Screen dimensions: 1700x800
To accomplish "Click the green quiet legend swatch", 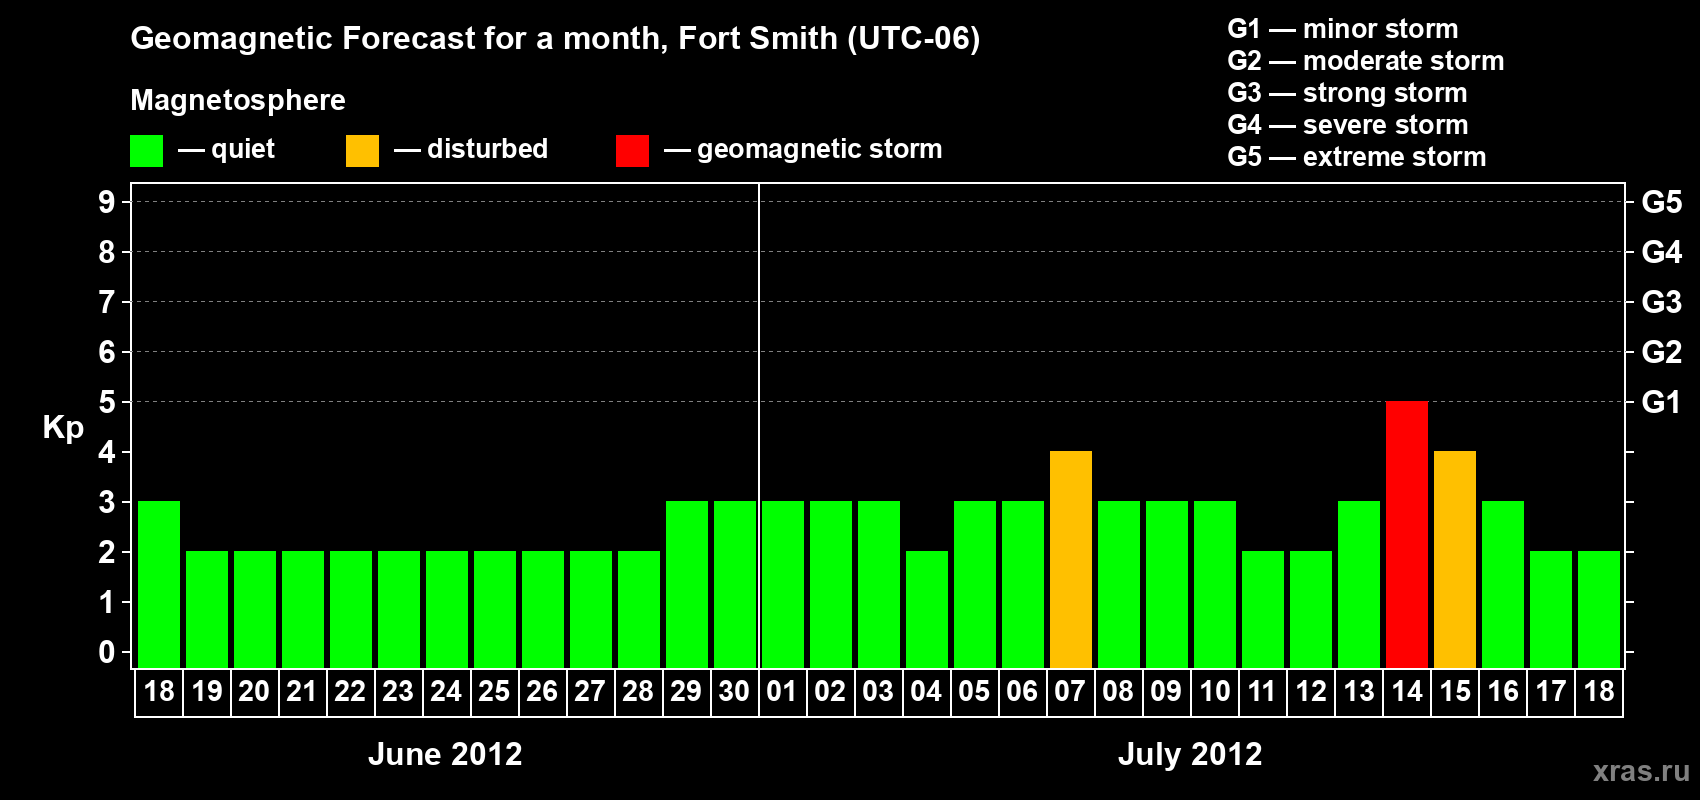I will pos(146,151).
